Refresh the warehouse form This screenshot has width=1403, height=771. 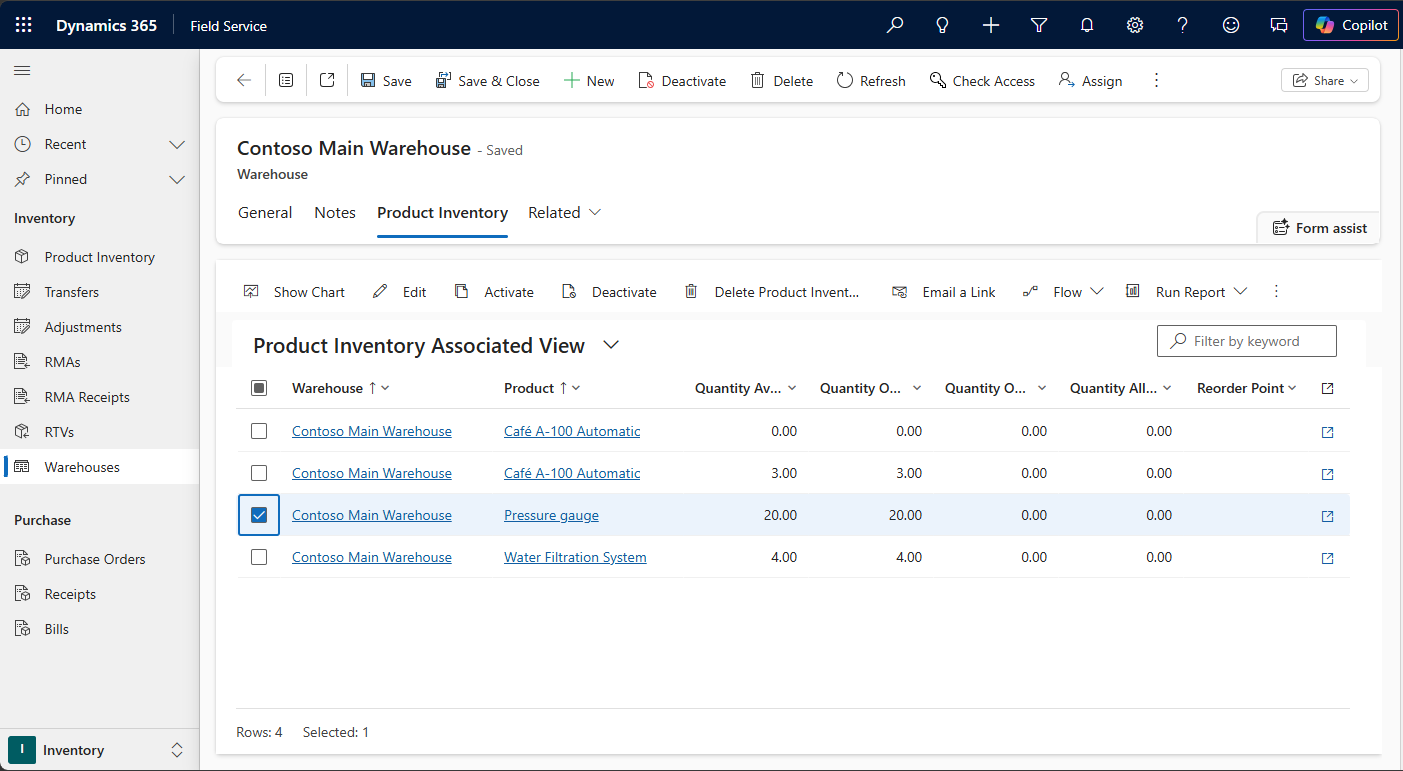tap(871, 81)
